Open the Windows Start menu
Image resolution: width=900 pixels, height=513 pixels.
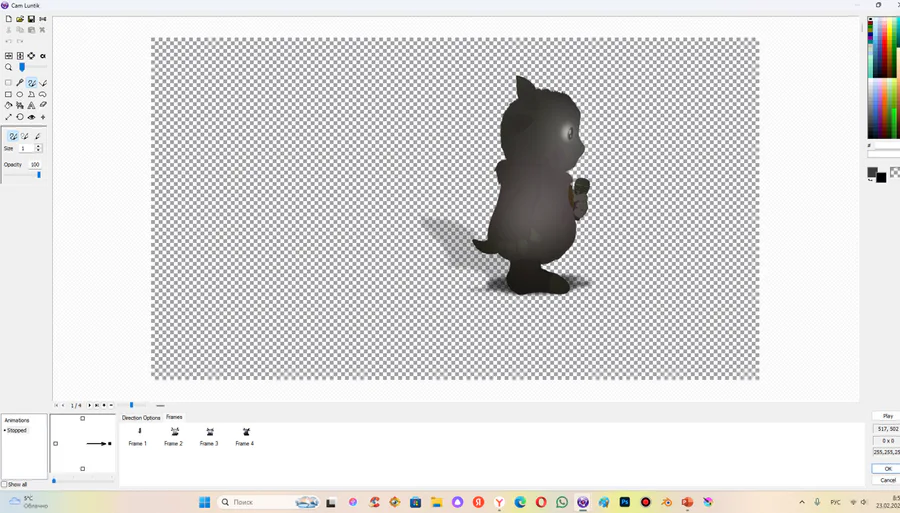[x=204, y=502]
